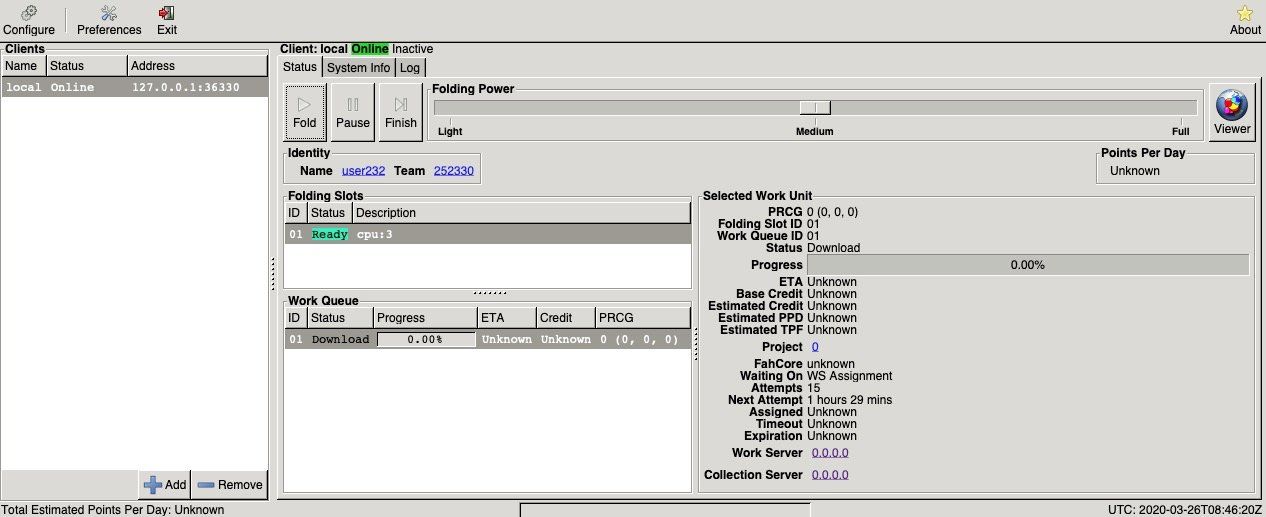Pause folding with the Pause button

(x=352, y=112)
